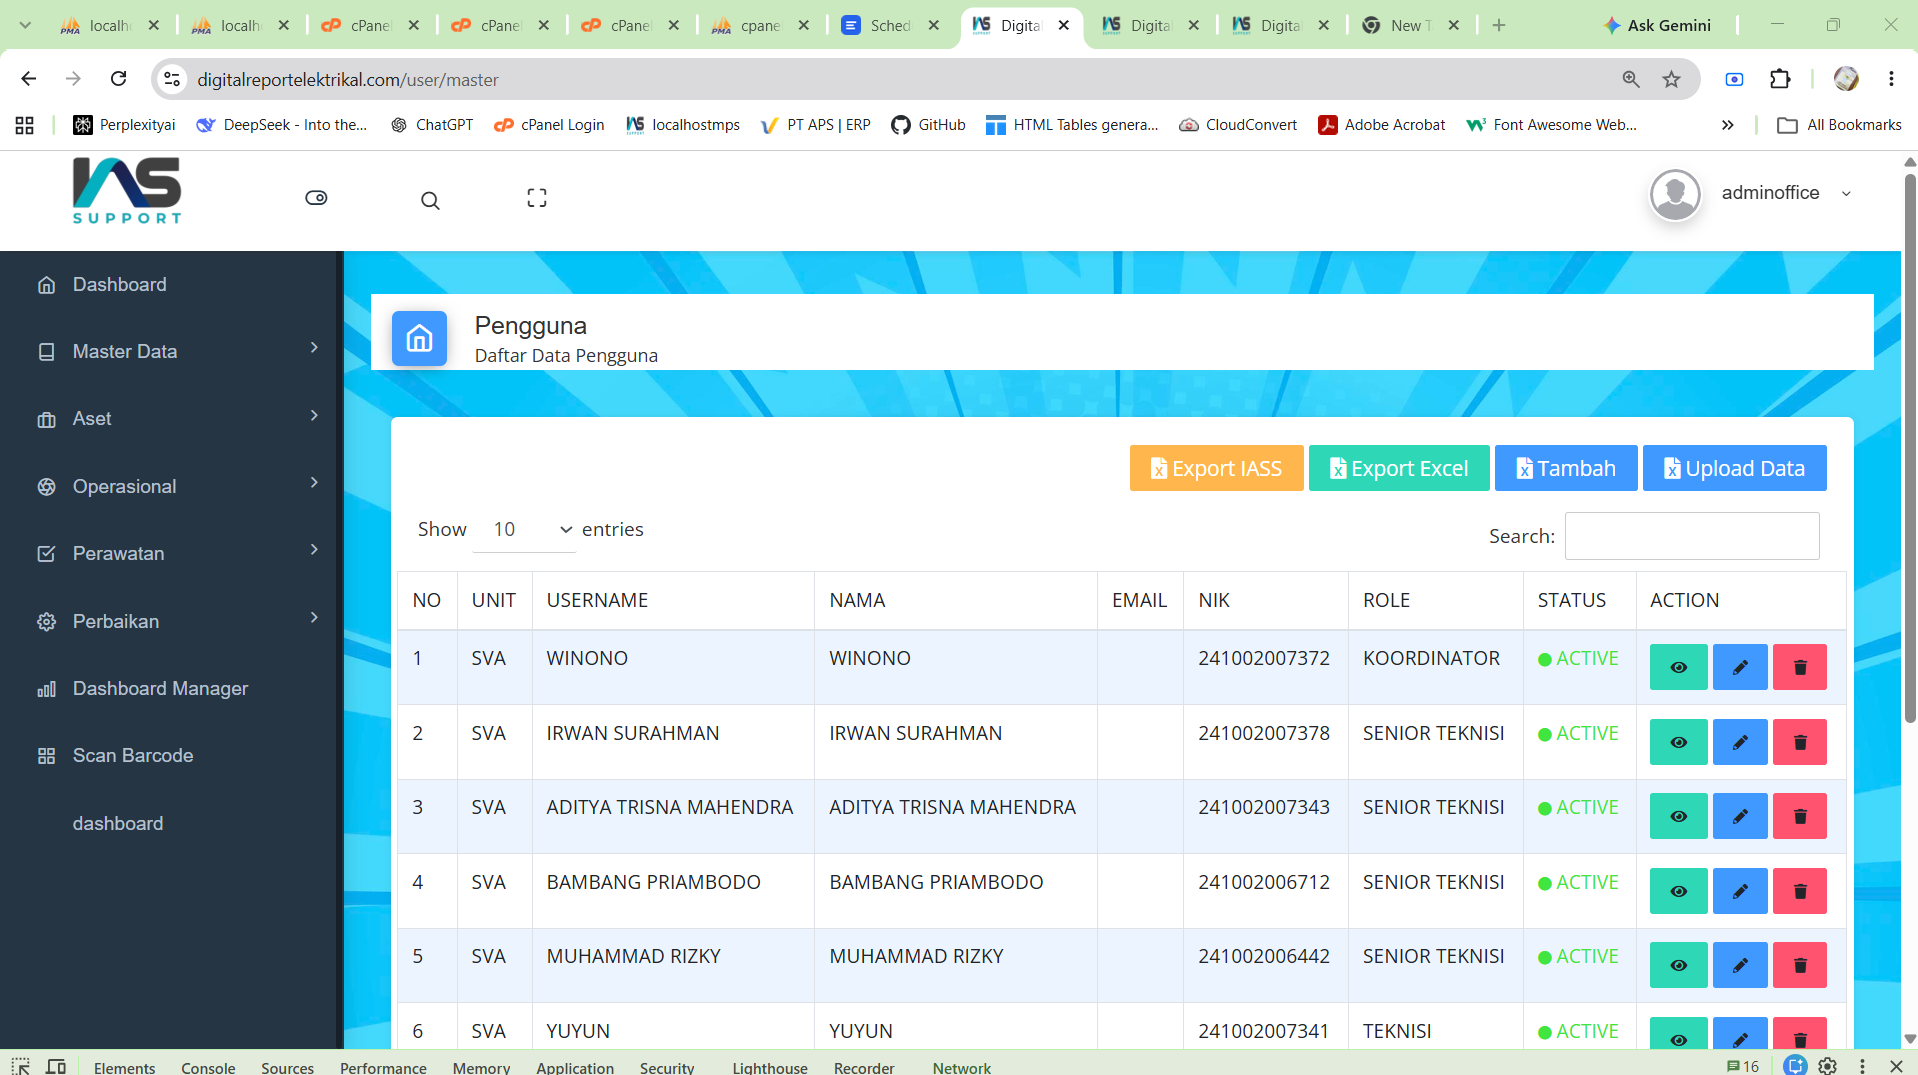
Task: Open the Show entries count dropdown
Action: pos(524,530)
